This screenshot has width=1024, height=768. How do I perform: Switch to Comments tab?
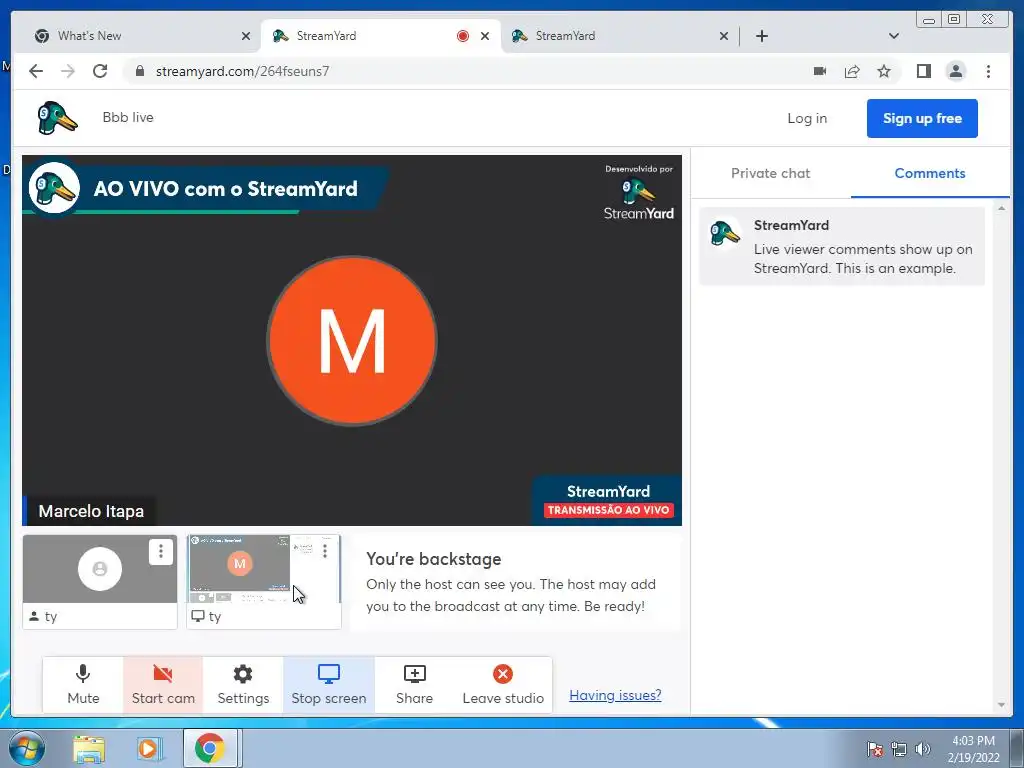(929, 173)
